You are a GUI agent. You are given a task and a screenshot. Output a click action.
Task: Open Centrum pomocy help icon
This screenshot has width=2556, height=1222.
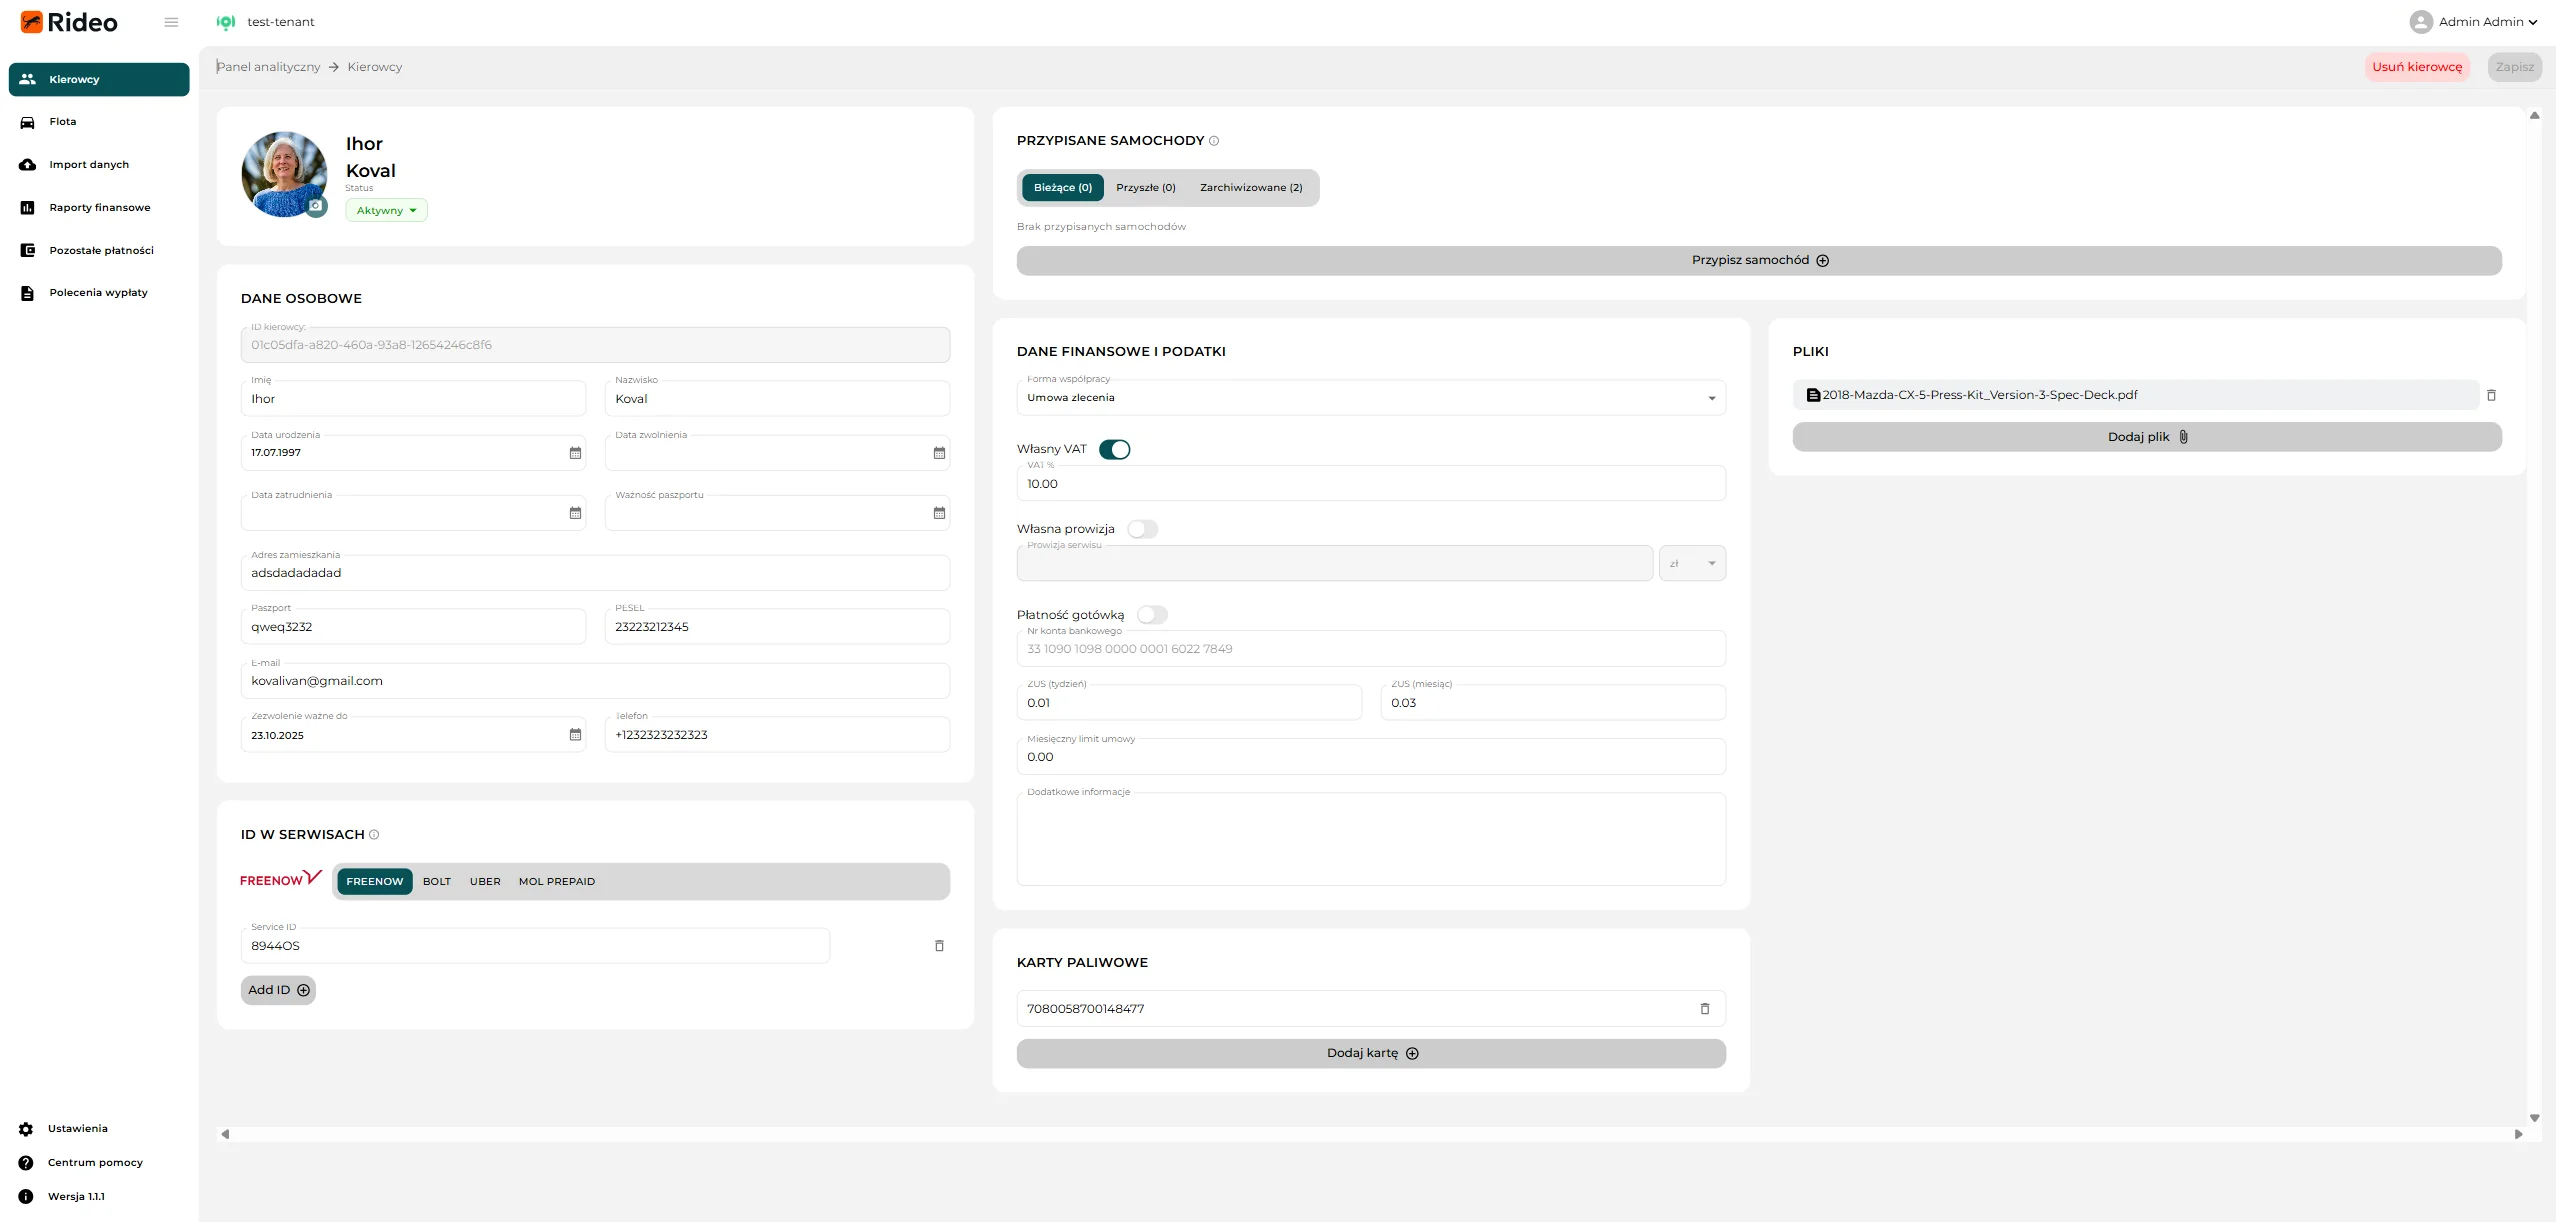26,1163
